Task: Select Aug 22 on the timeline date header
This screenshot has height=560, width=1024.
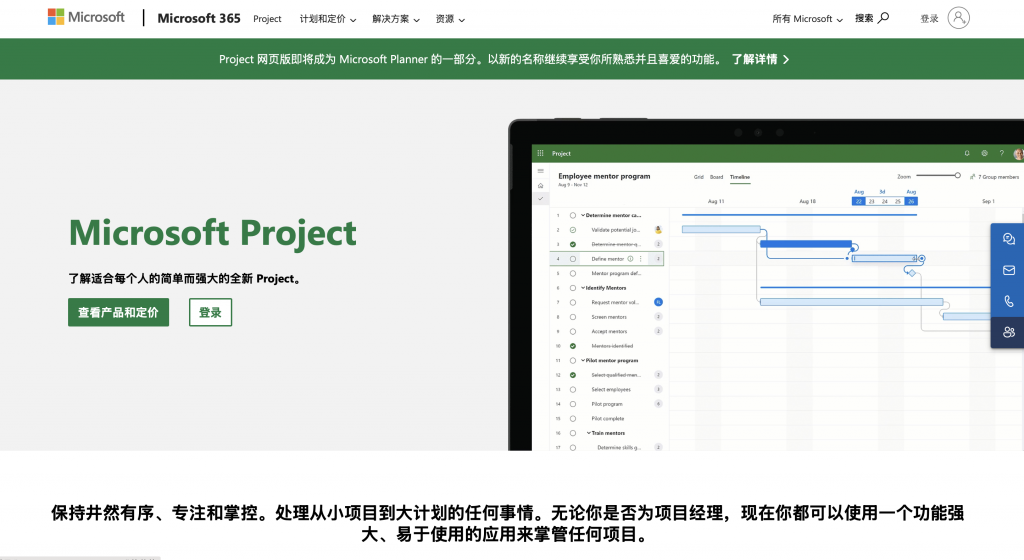Action: click(859, 201)
